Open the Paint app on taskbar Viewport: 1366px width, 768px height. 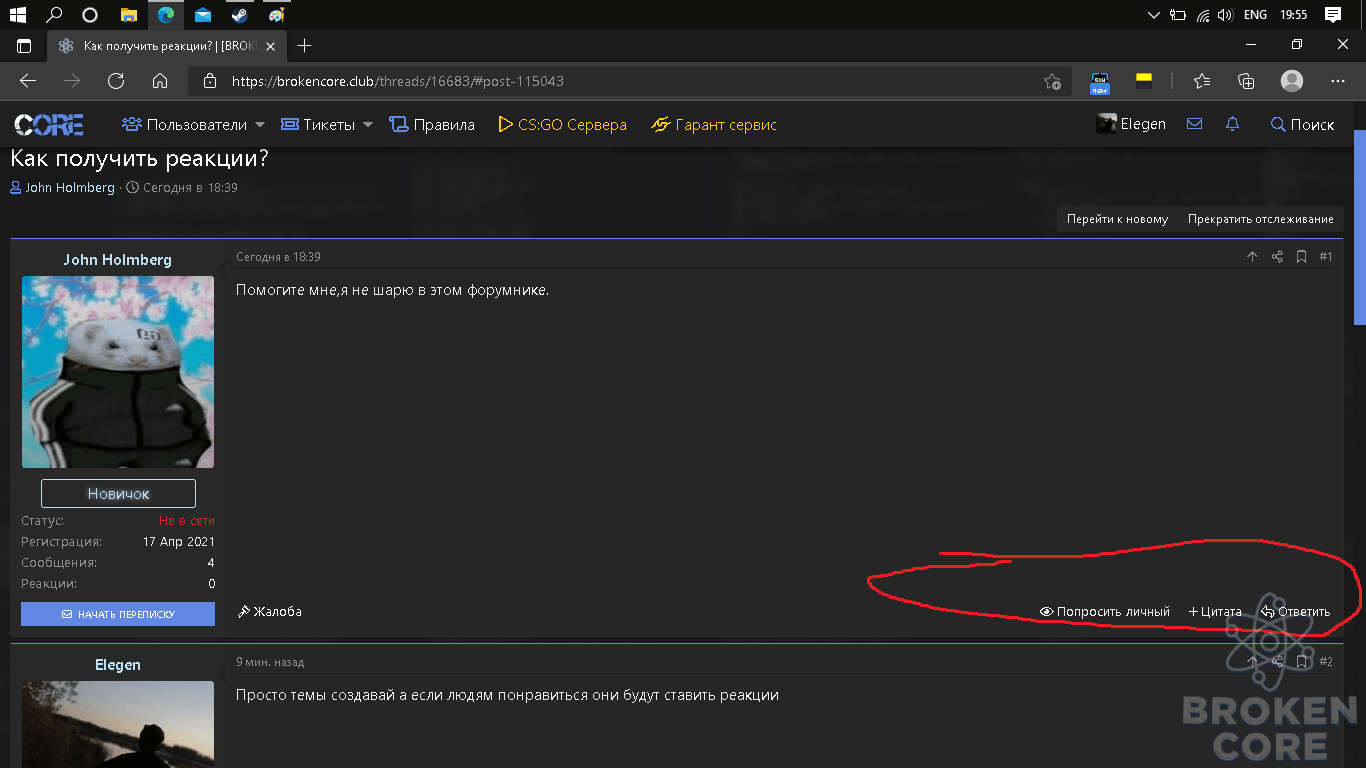276,15
